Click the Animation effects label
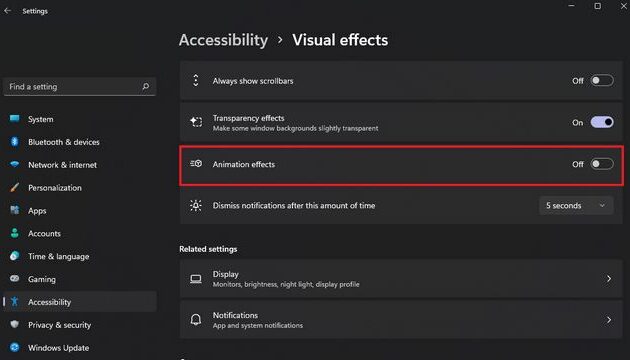The height and width of the screenshot is (360, 630). 243,164
